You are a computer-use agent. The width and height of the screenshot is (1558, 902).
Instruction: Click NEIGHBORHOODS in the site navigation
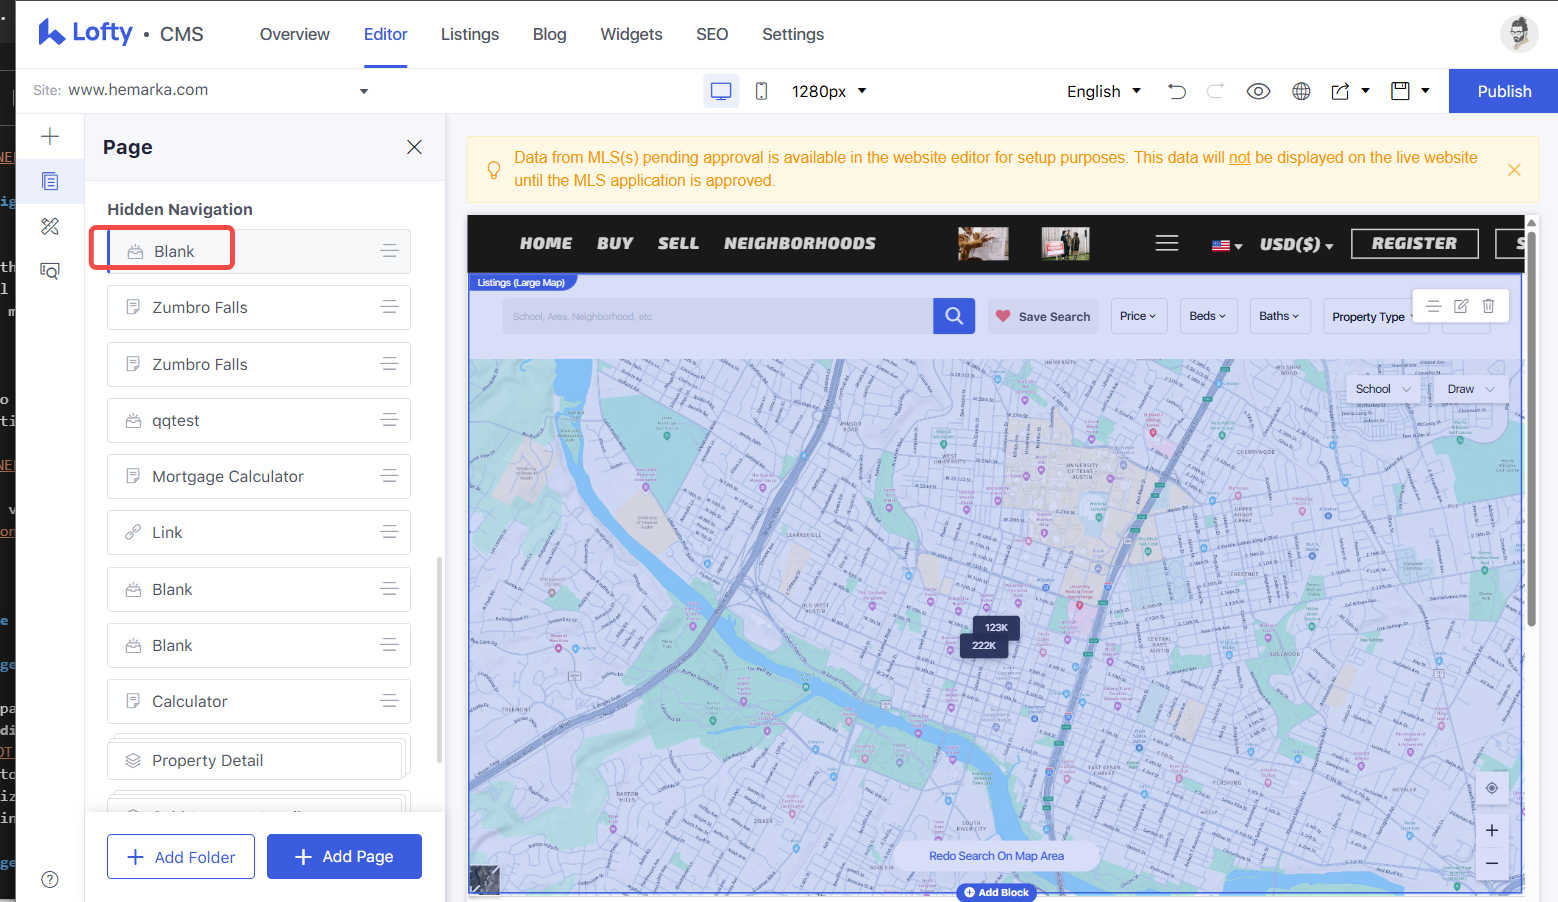click(x=800, y=243)
